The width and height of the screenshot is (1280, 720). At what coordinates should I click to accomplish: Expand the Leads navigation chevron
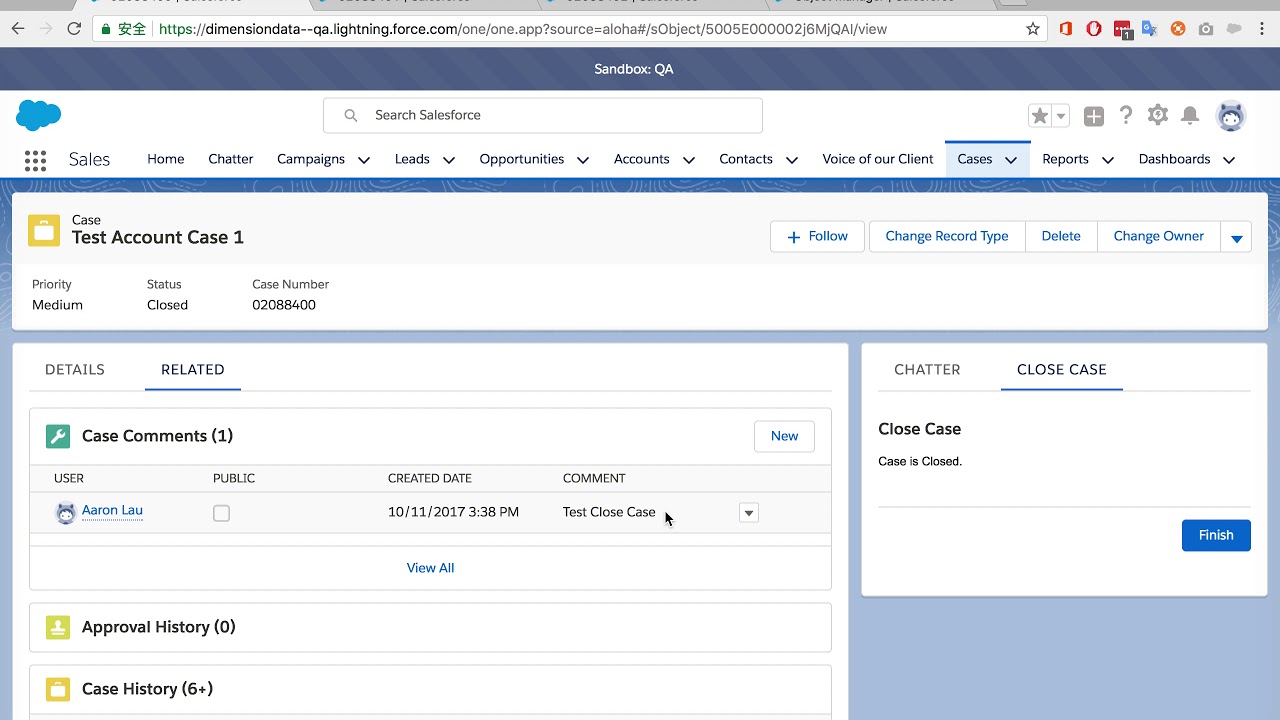tap(449, 160)
